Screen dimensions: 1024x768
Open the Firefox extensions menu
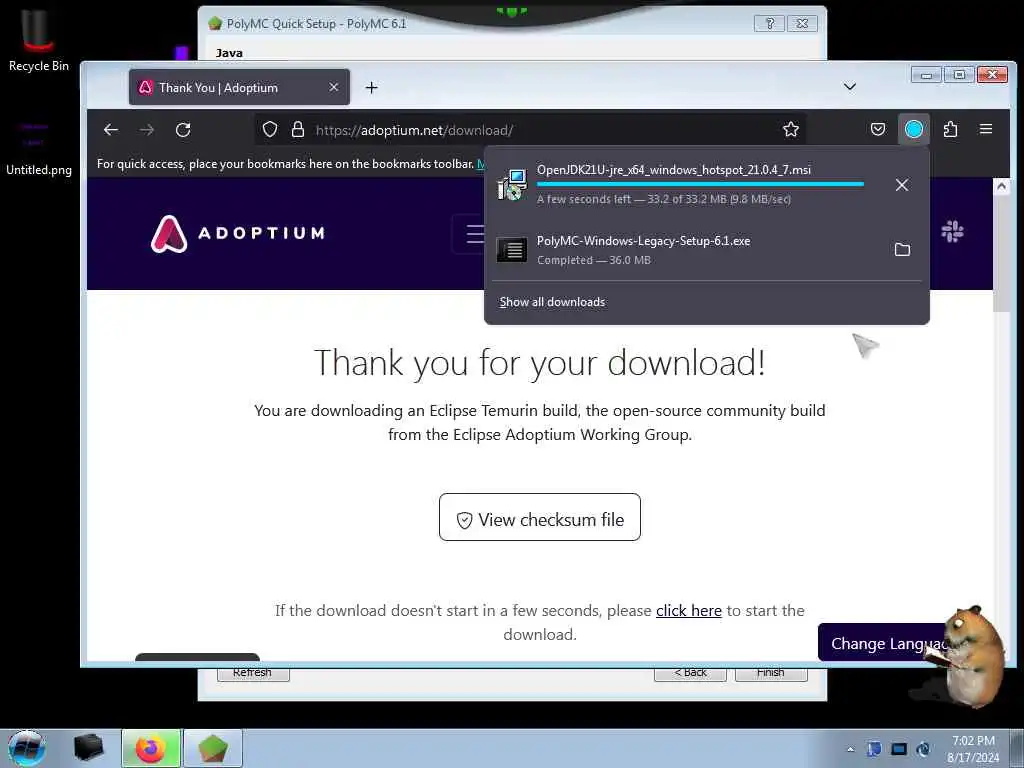[x=950, y=129]
